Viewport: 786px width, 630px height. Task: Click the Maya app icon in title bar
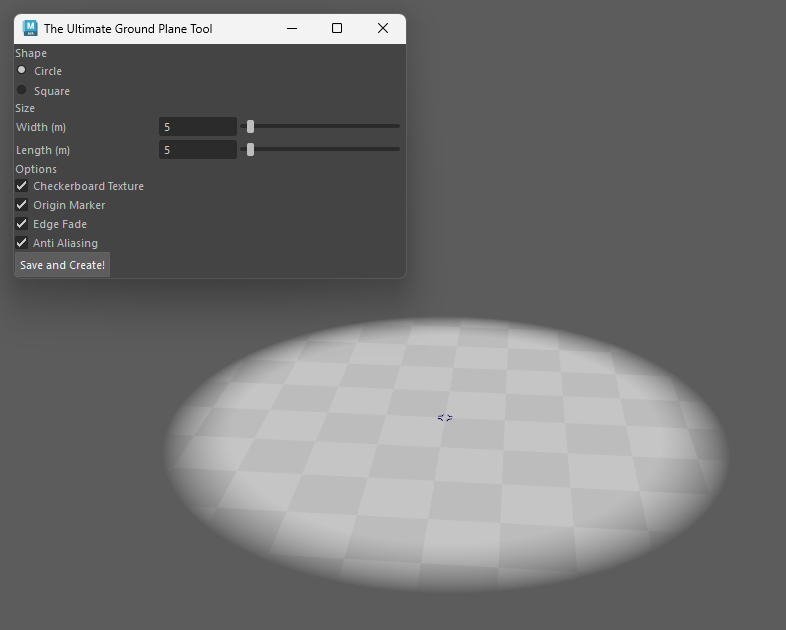tap(30, 28)
